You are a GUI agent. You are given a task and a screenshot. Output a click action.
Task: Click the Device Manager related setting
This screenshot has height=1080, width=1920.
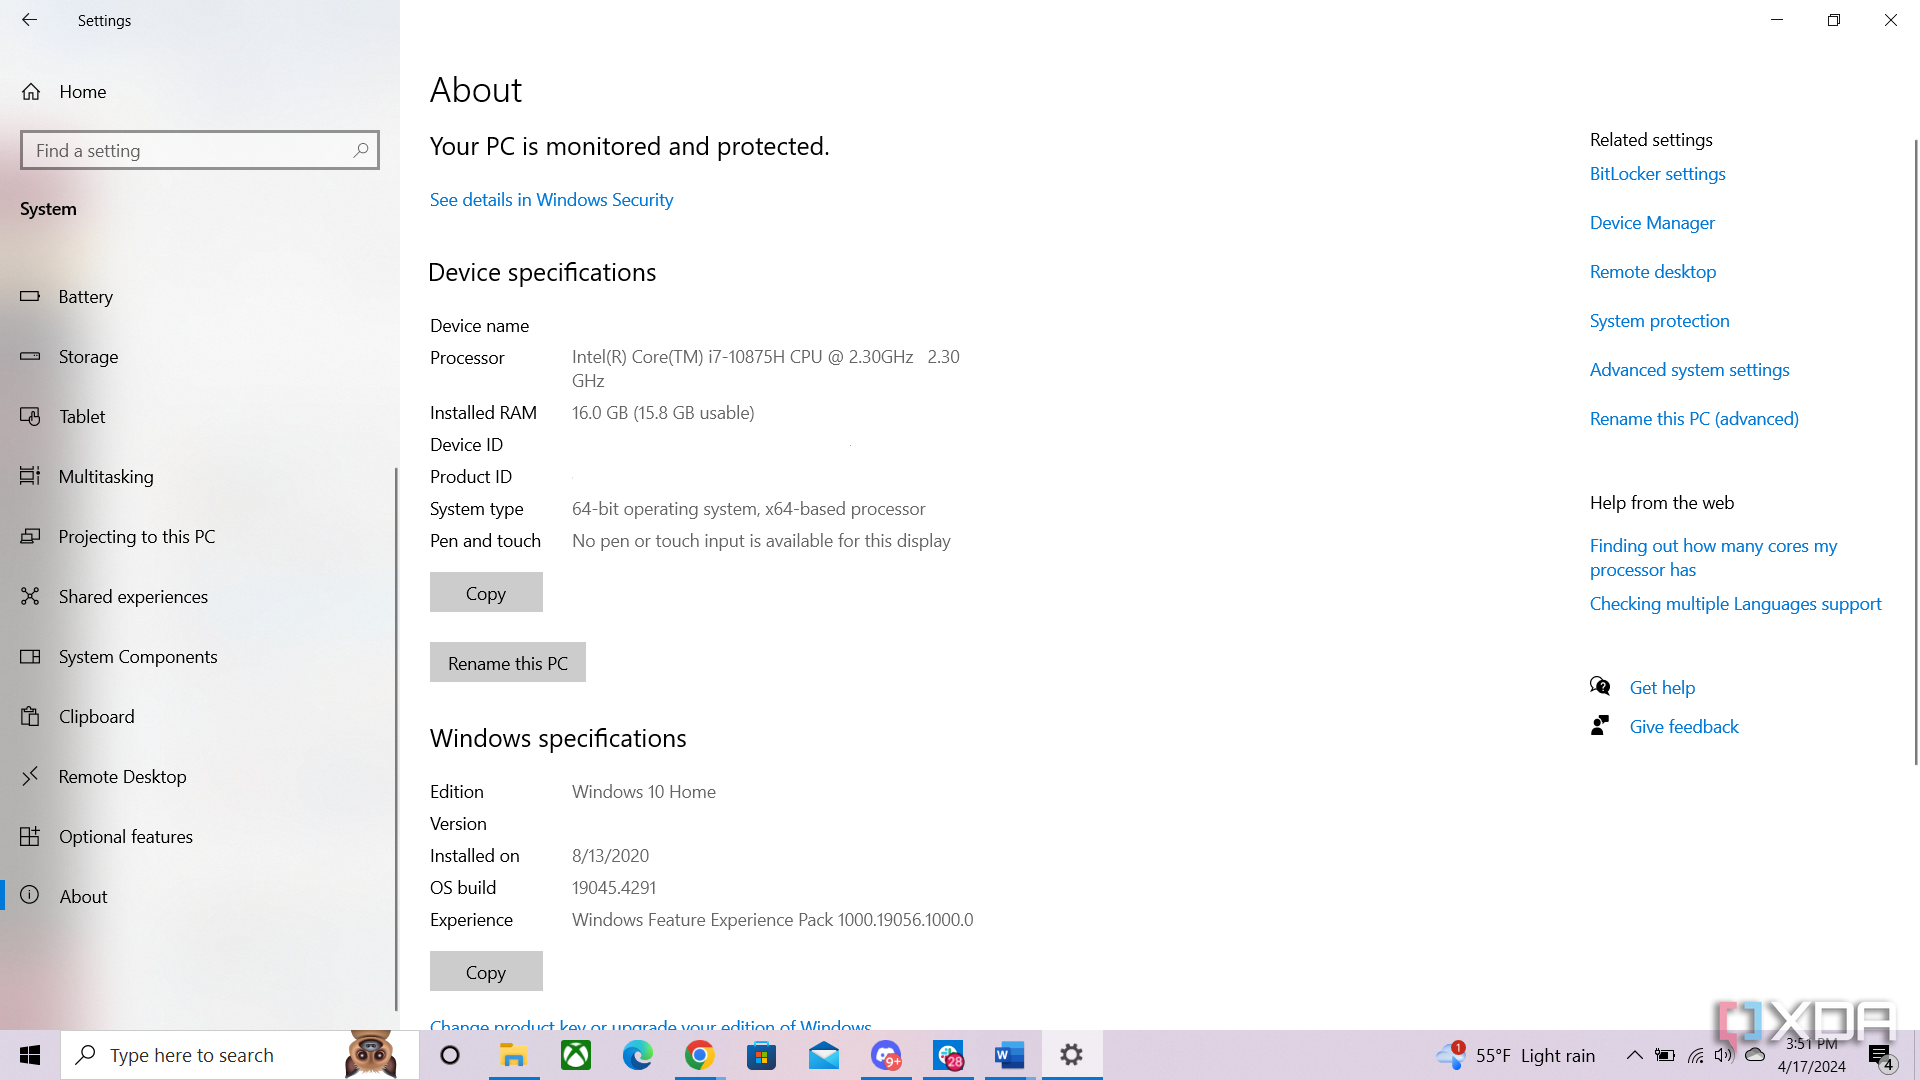point(1652,222)
